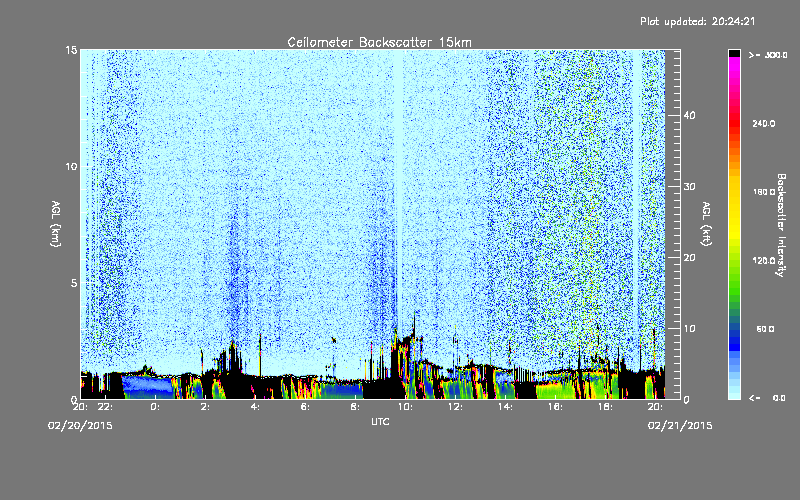Click the "60.0" colorbar value label
The width and height of the screenshot is (800, 500).
pyautogui.click(x=765, y=330)
